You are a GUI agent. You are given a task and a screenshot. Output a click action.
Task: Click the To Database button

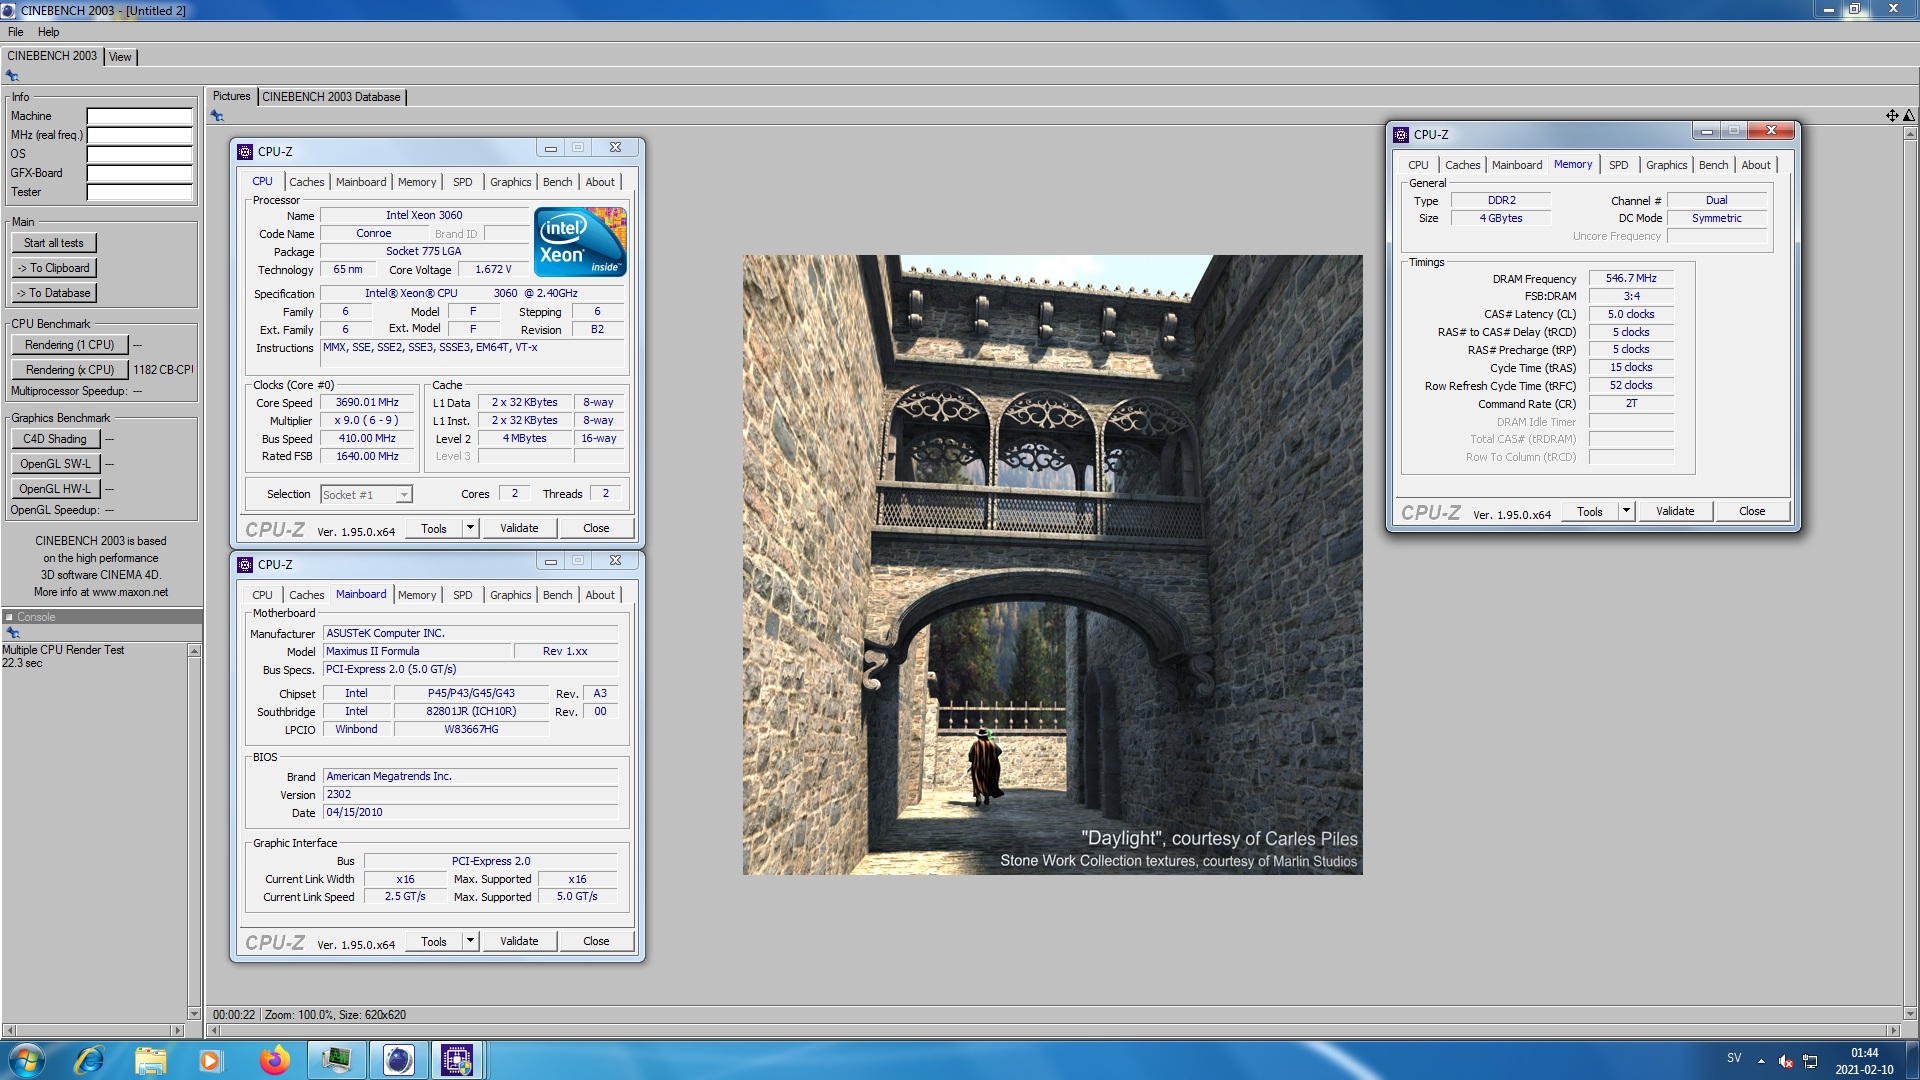coord(54,293)
